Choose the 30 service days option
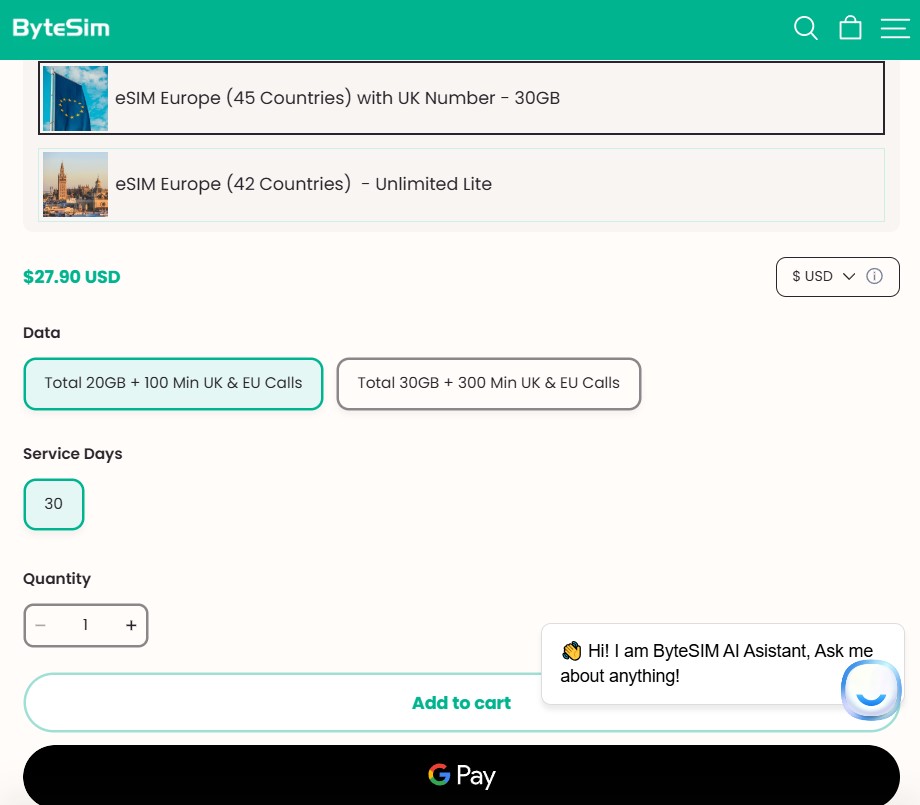The width and height of the screenshot is (920, 805). point(54,504)
